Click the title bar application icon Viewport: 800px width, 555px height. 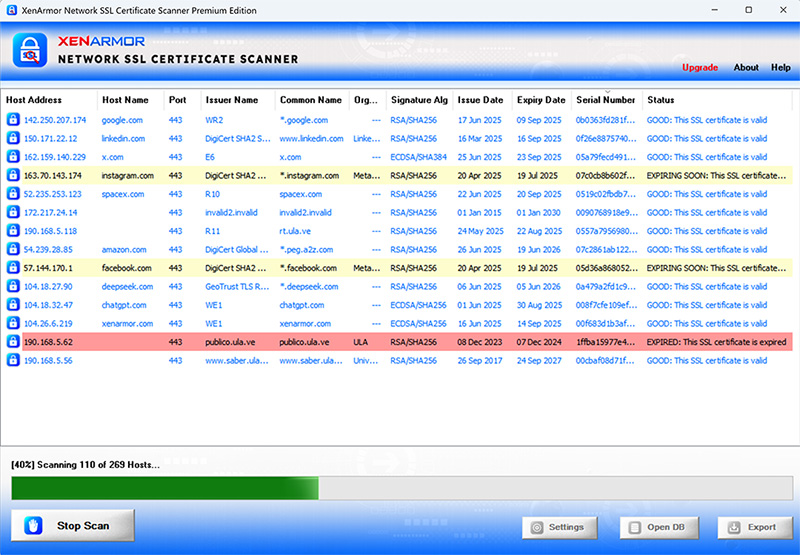(x=11, y=10)
